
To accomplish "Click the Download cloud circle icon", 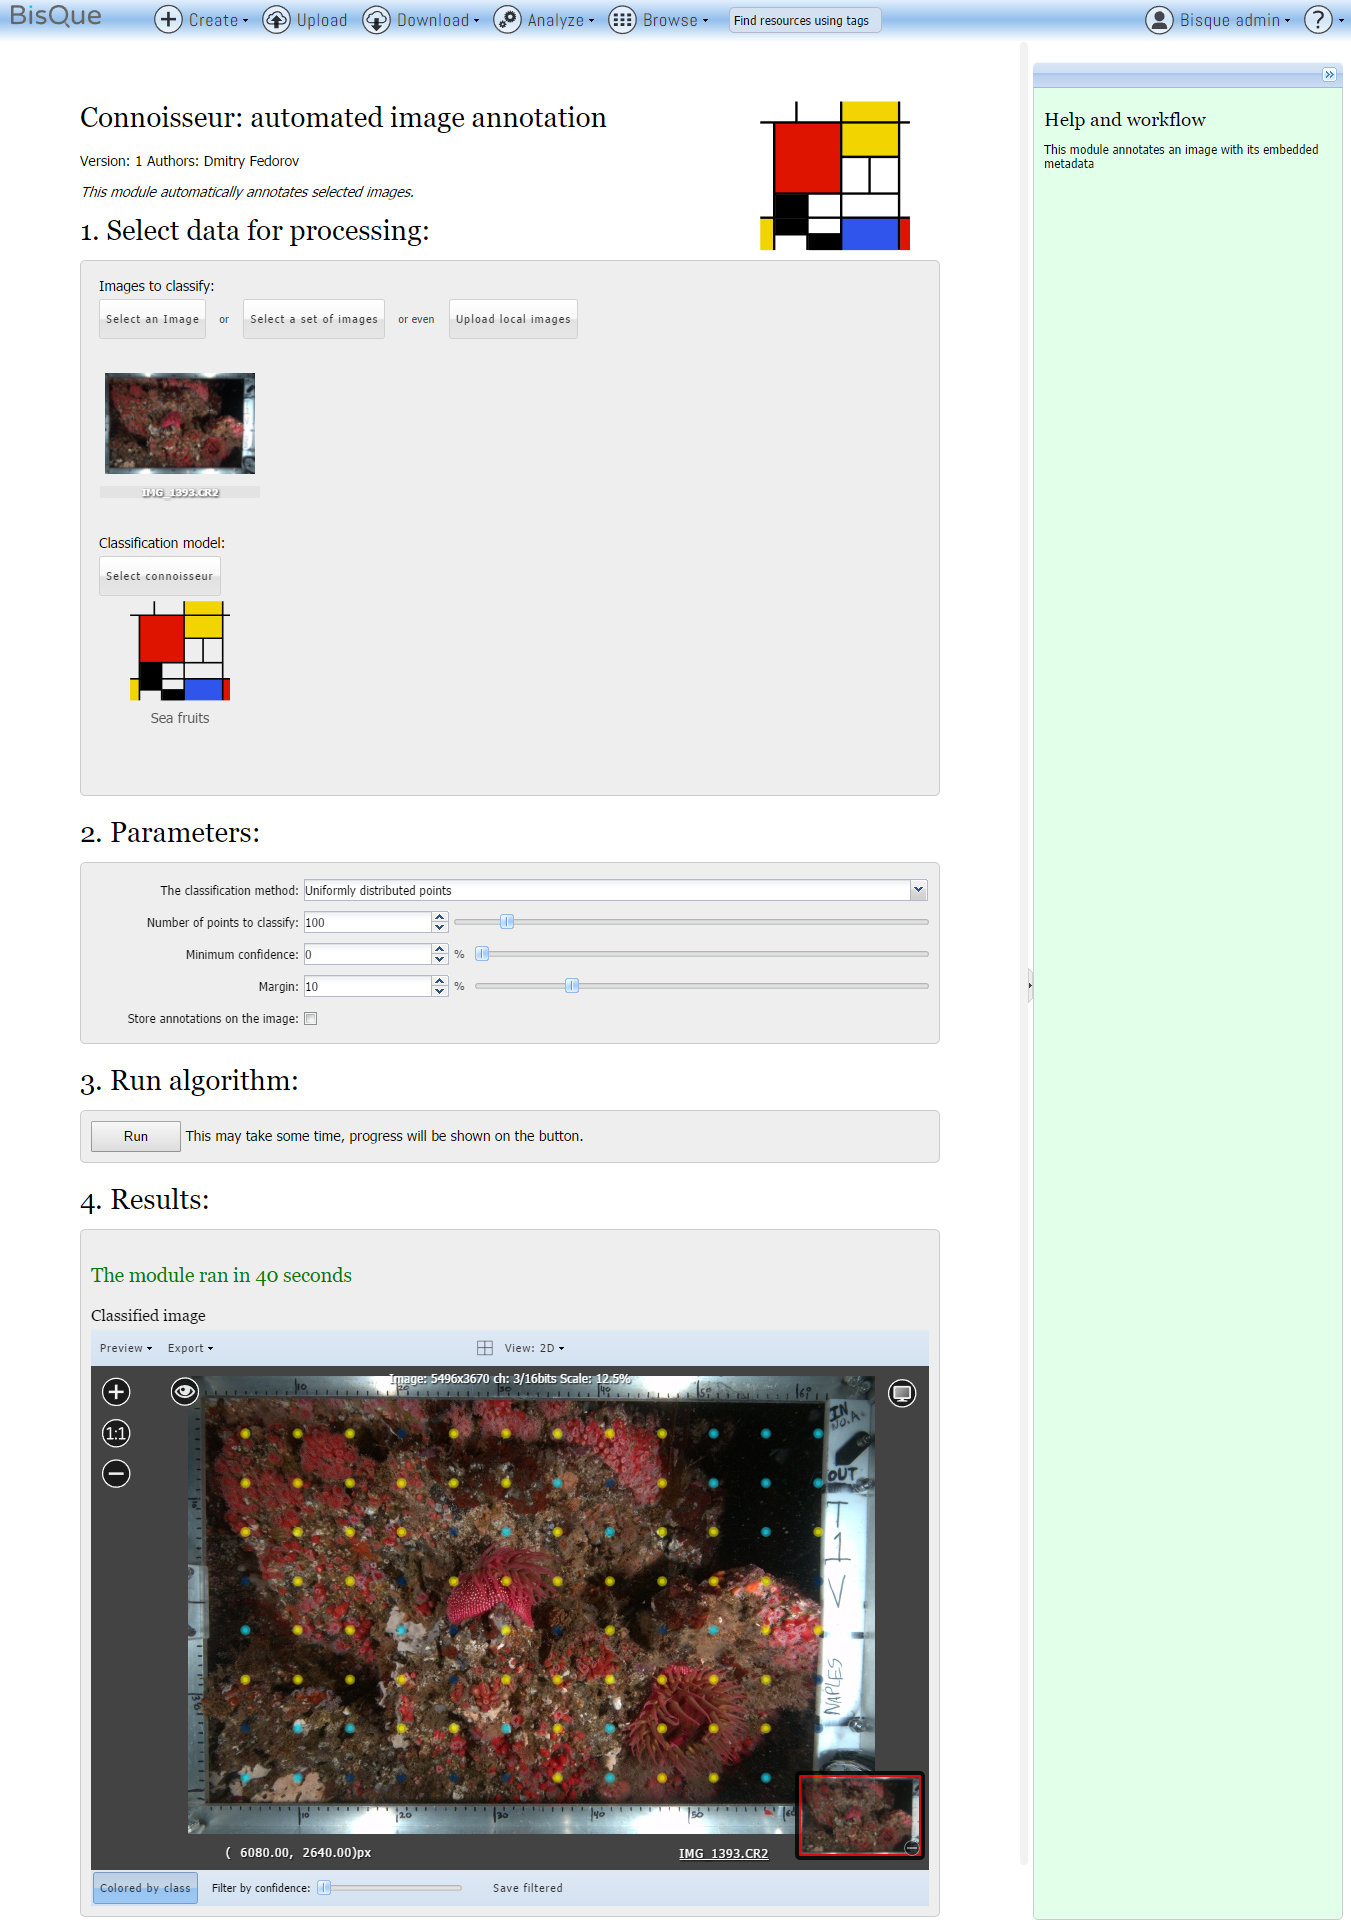I will click(376, 20).
